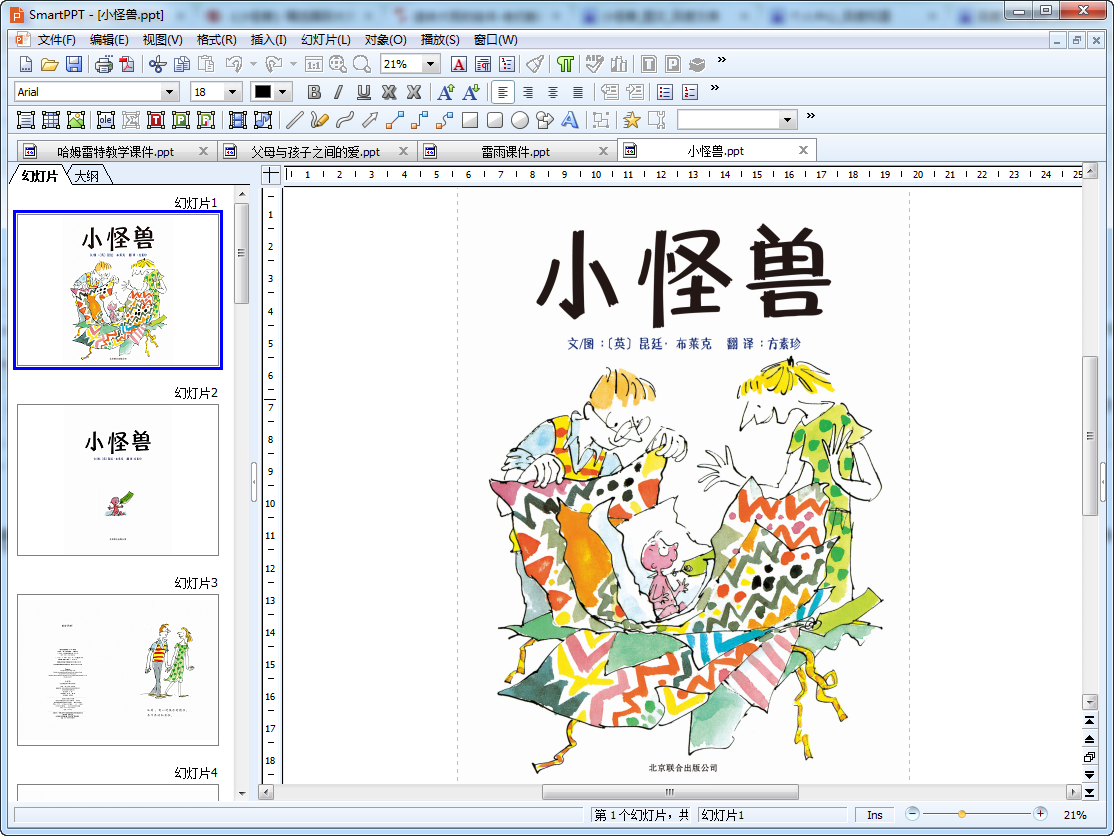
Task: Insert a text frame icon
Action: point(26,120)
